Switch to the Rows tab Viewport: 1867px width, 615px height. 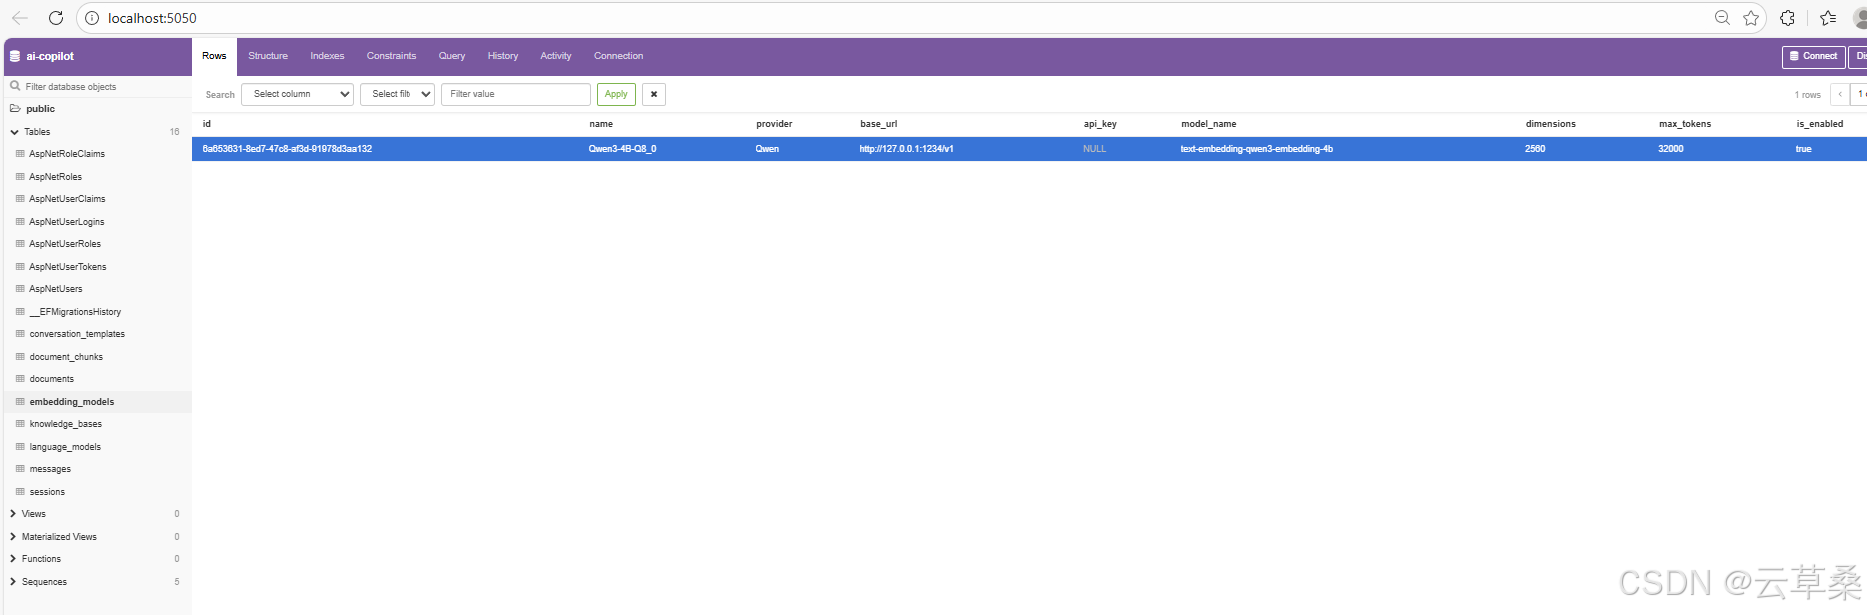(214, 56)
